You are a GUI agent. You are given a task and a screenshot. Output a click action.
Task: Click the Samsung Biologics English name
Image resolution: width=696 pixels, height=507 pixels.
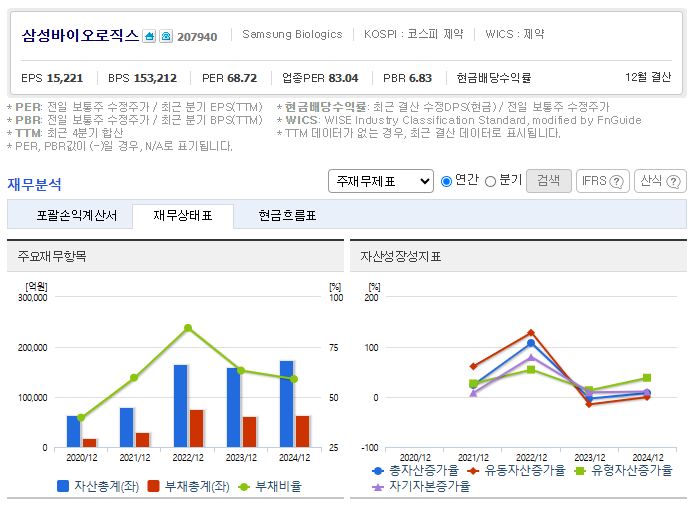point(292,34)
